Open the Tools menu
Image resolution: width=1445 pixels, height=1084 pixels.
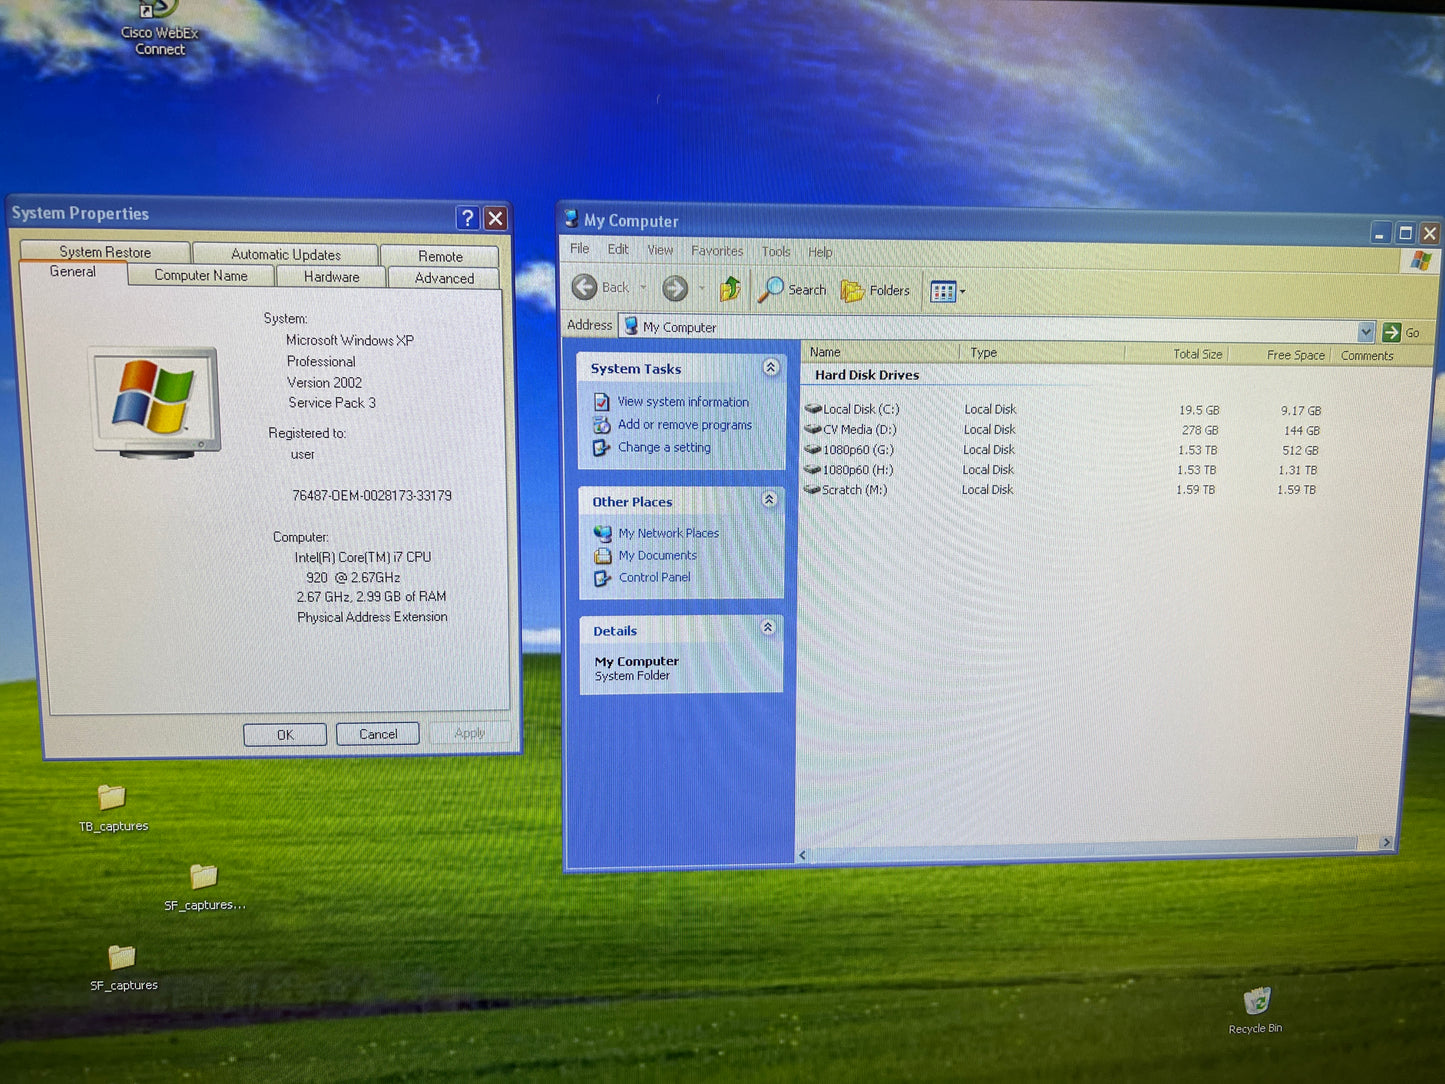coord(776,252)
